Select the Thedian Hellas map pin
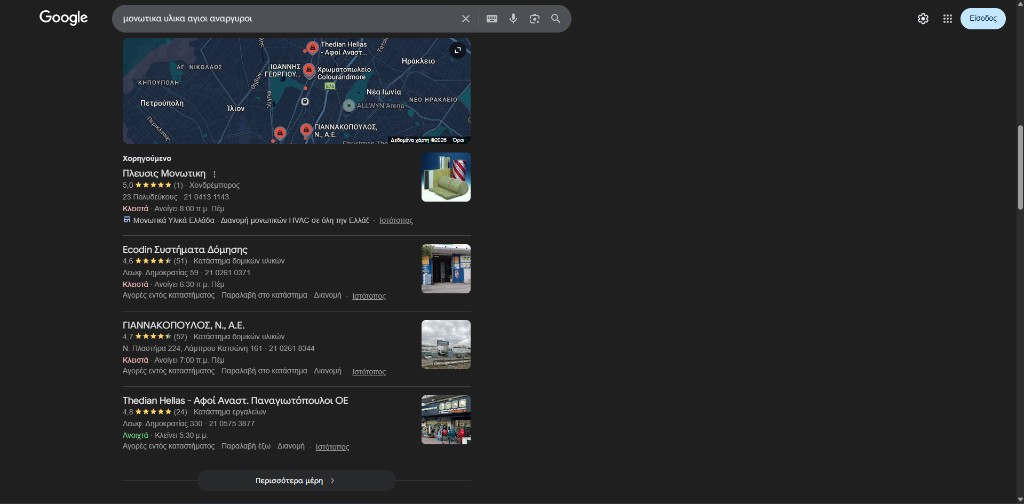This screenshot has height=504, width=1024. pos(313,48)
